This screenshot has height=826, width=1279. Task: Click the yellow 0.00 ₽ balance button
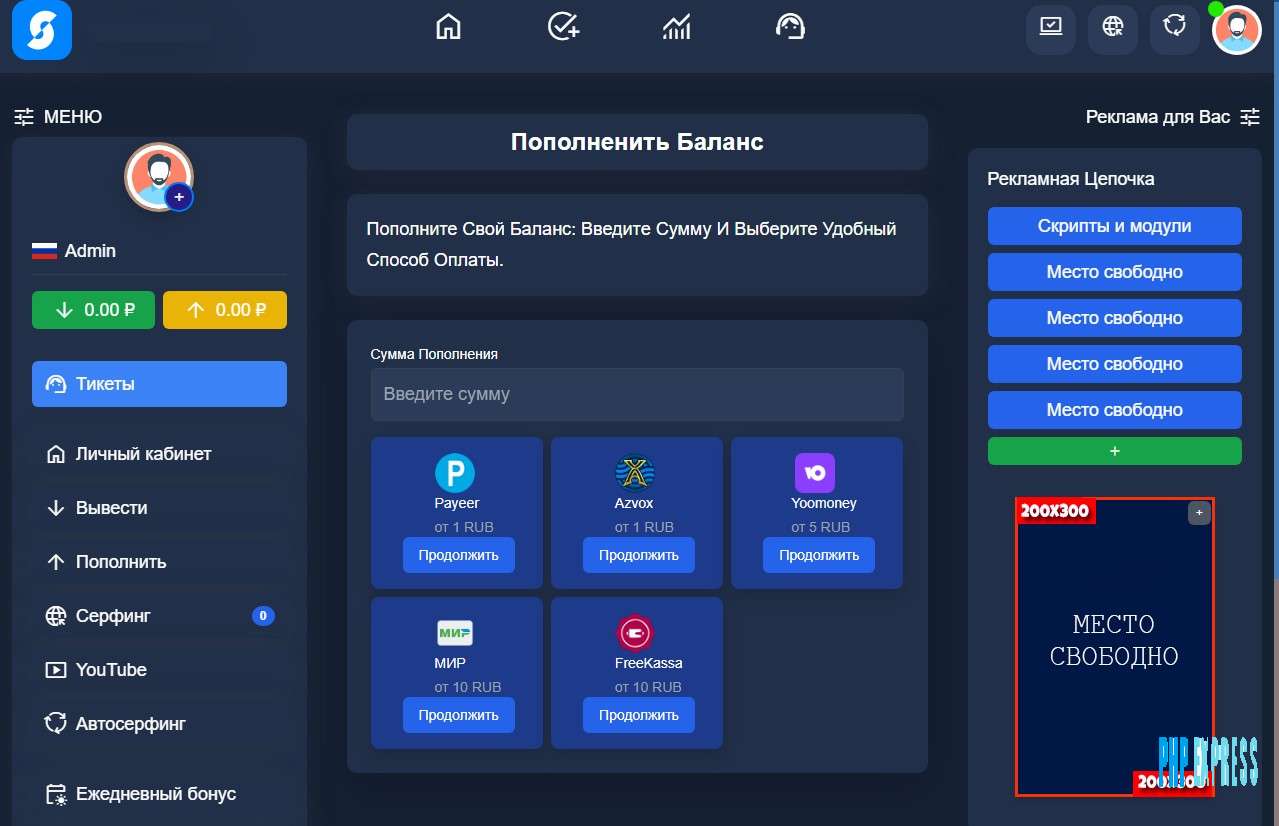click(225, 310)
